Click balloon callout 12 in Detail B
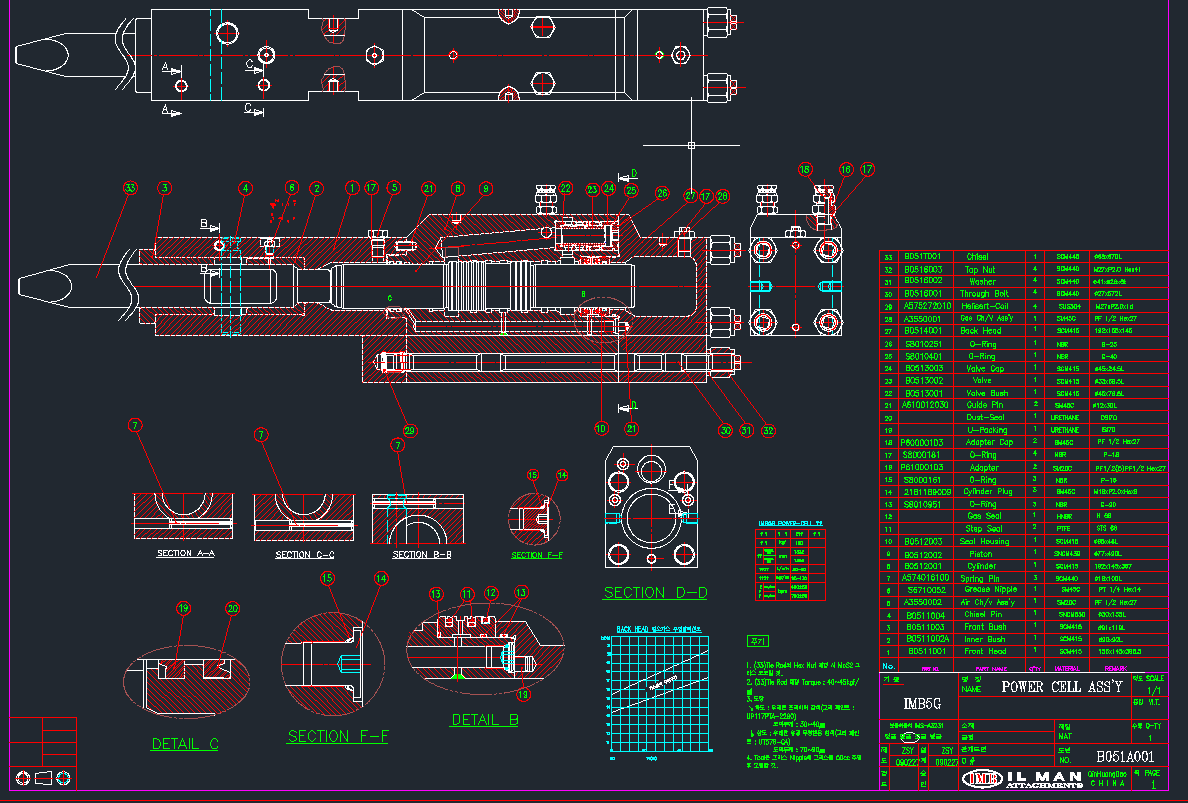 pos(491,593)
